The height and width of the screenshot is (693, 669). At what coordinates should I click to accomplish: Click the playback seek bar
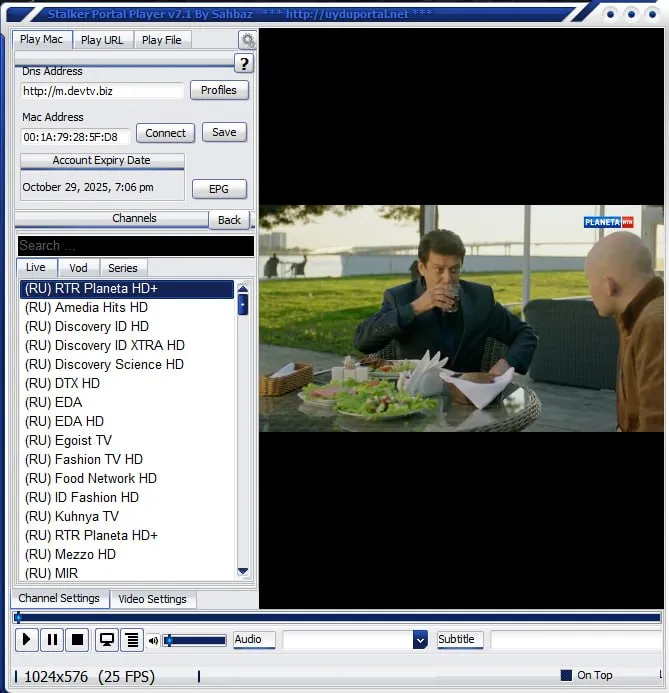(x=337, y=617)
